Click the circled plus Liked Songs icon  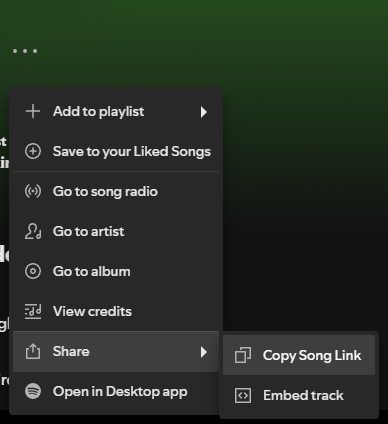[33, 151]
